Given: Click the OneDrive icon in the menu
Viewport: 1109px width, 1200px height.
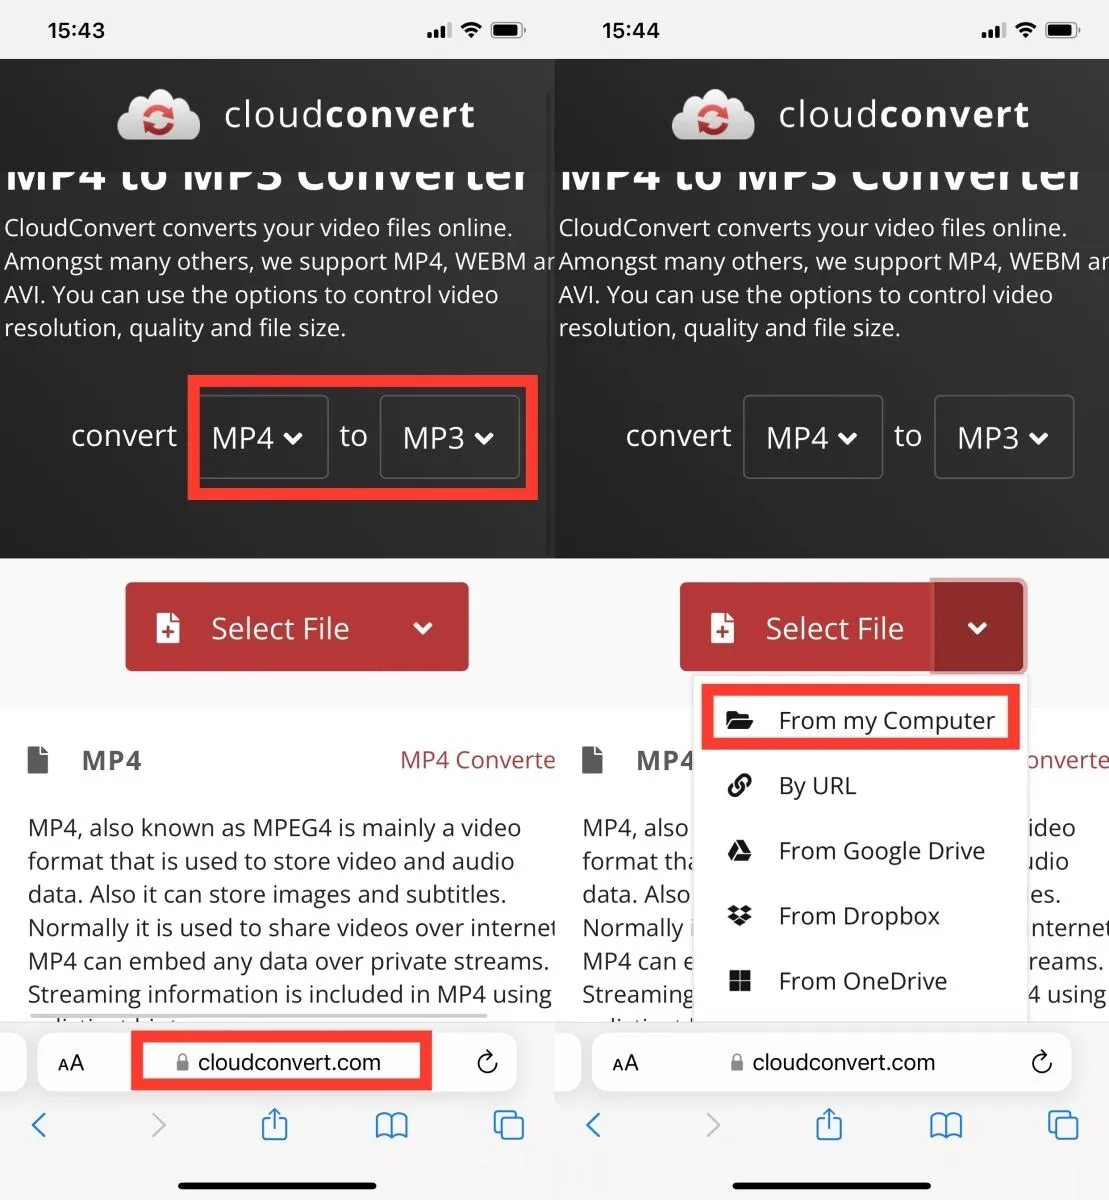Looking at the screenshot, I should pyautogui.click(x=739, y=980).
